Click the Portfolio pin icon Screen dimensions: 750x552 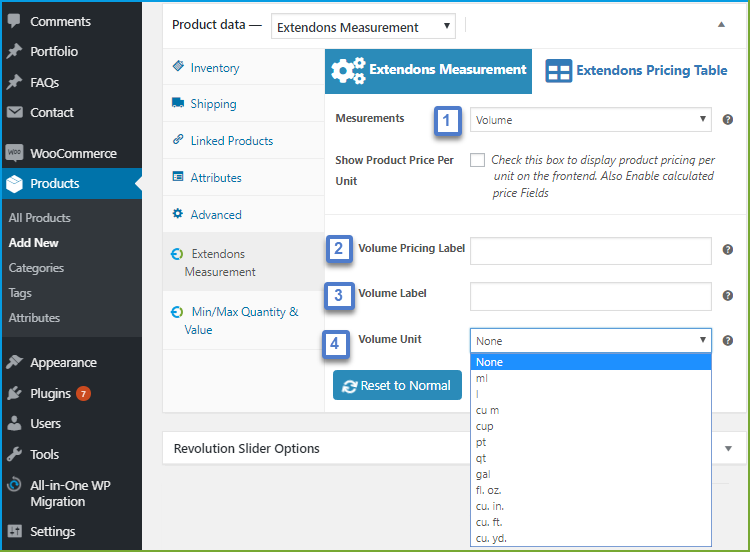click(x=14, y=51)
